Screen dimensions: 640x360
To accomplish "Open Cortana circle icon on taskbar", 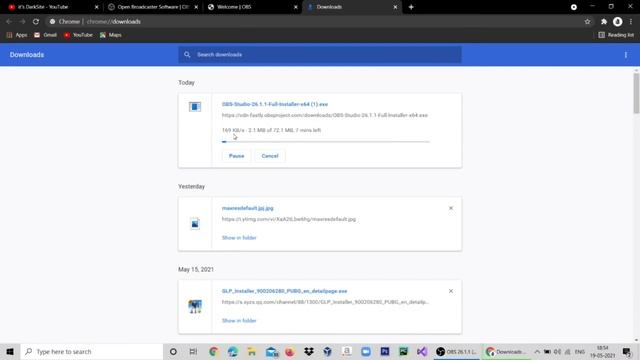I will pyautogui.click(x=173, y=351).
